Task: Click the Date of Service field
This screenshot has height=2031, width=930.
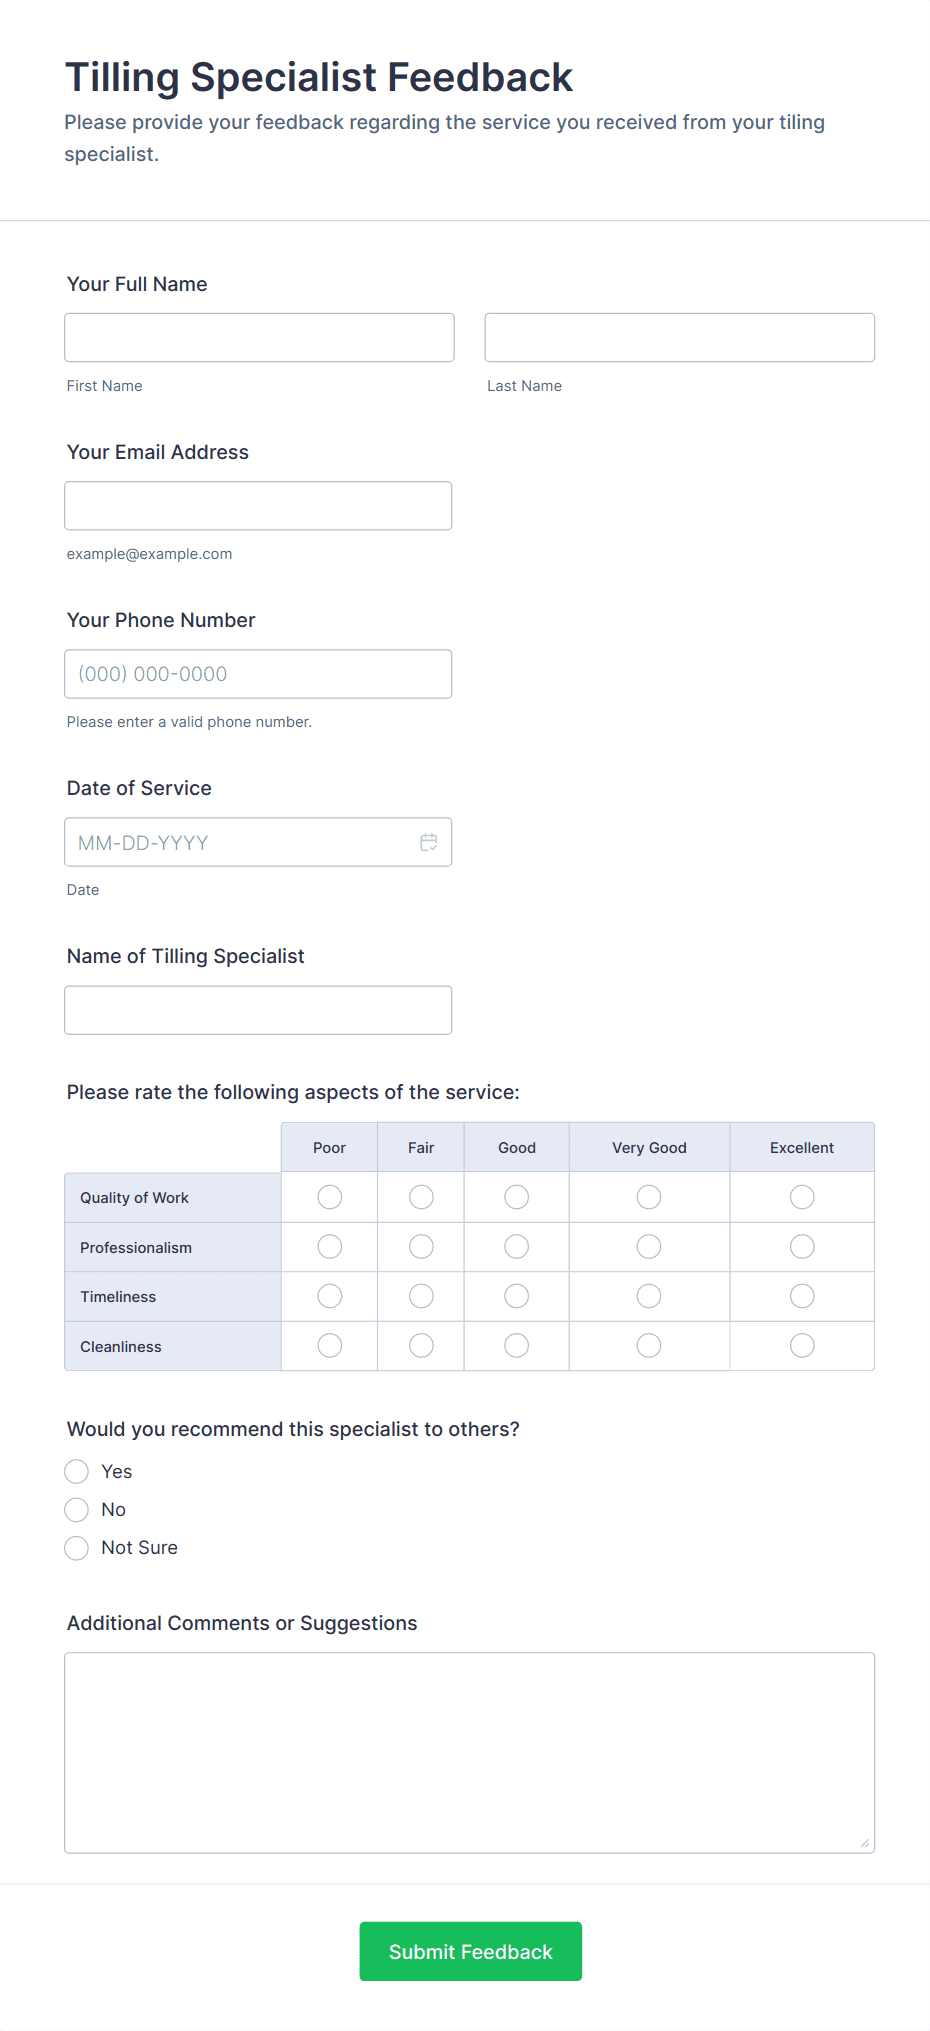Action: [240, 842]
